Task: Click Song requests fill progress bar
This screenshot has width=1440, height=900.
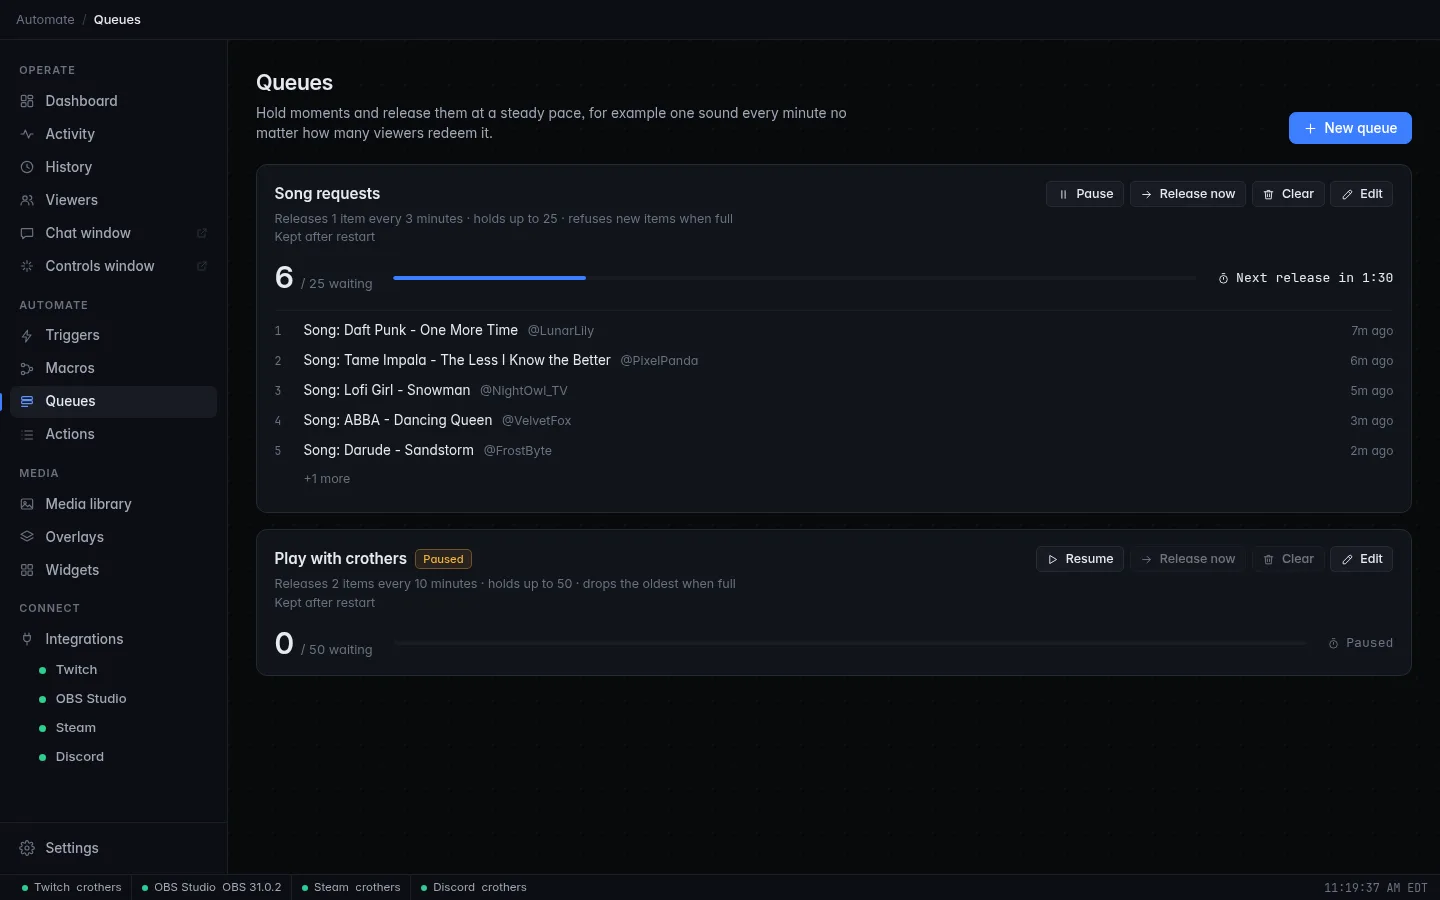Action: 795,278
